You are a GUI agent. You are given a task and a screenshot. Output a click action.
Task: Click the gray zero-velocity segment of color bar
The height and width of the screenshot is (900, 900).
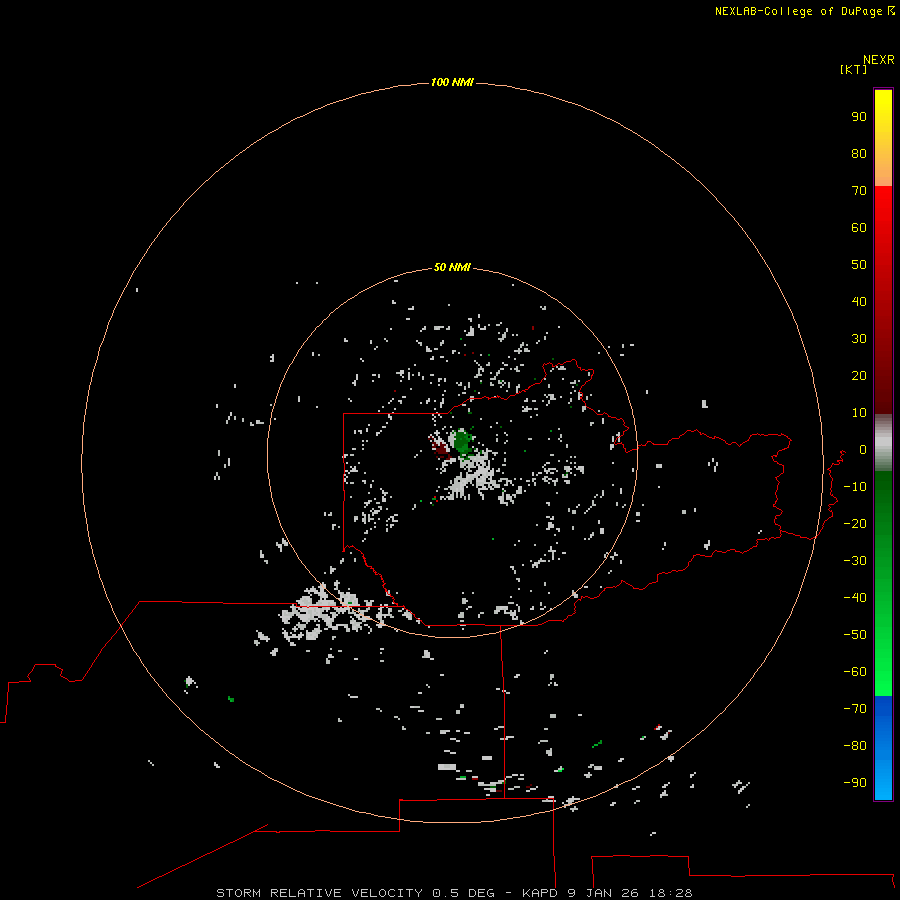point(883,443)
